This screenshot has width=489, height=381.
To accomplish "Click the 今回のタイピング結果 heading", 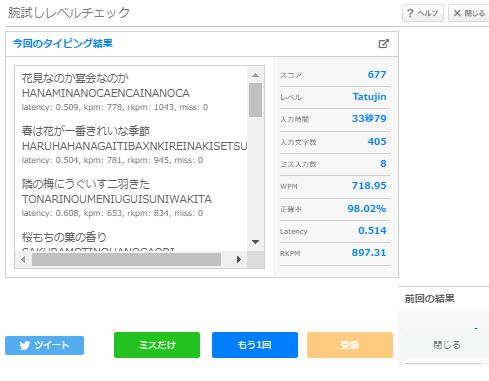I will (x=63, y=43).
